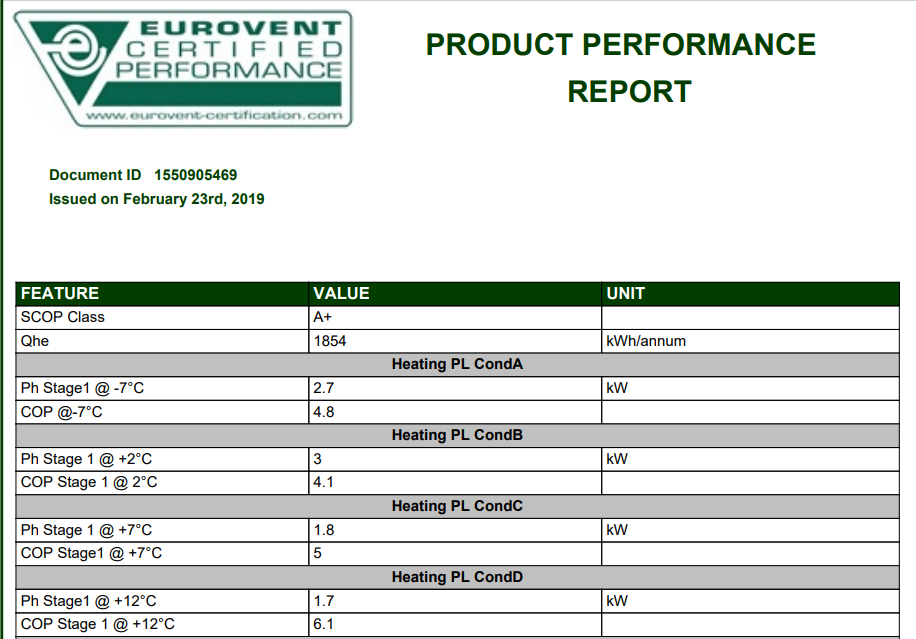Select the Ph Stage 1 @ +2°C cell
The width and height of the screenshot is (916, 639).
click(x=162, y=459)
